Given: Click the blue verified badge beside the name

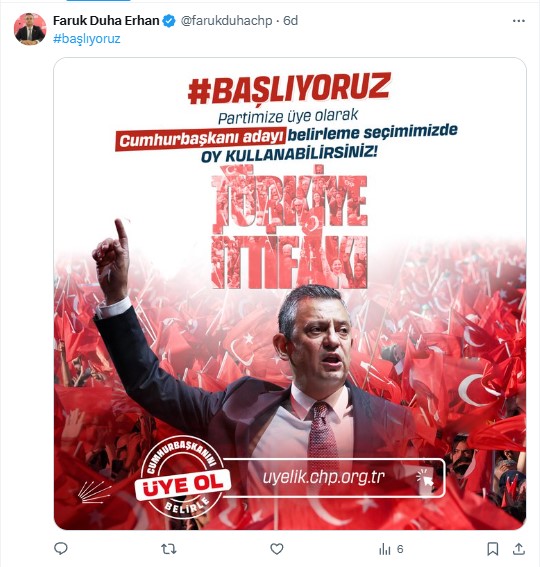Looking at the screenshot, I should point(169,21).
